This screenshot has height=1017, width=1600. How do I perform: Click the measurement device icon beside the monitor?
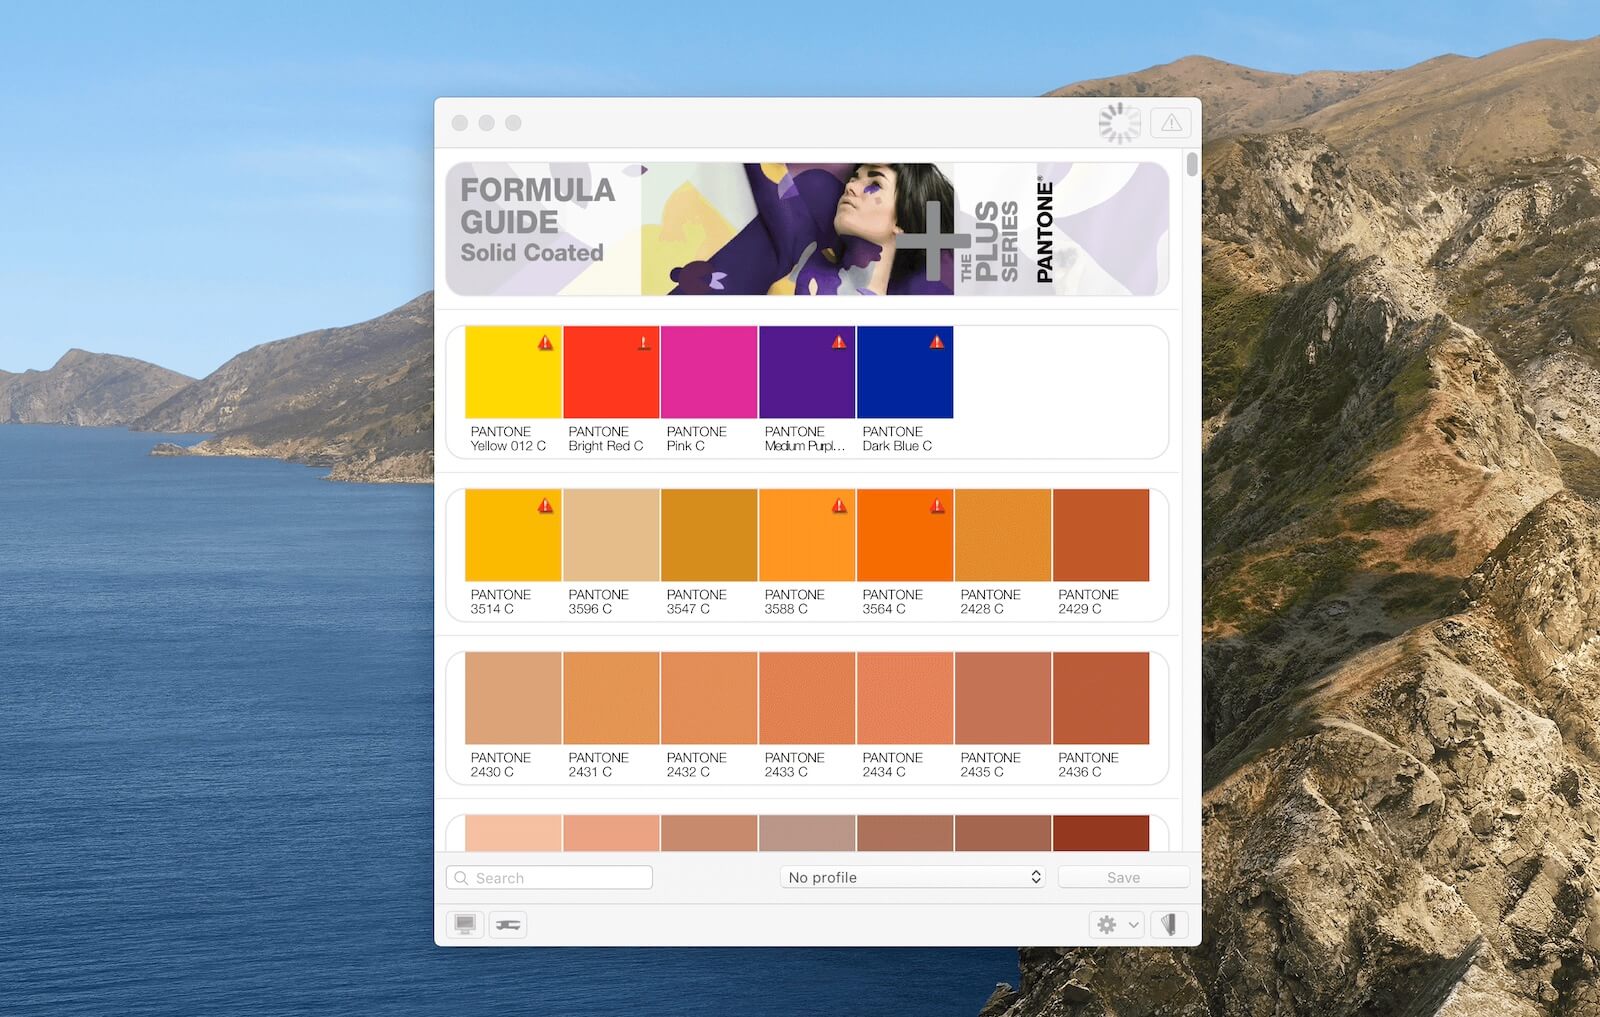pos(508,925)
